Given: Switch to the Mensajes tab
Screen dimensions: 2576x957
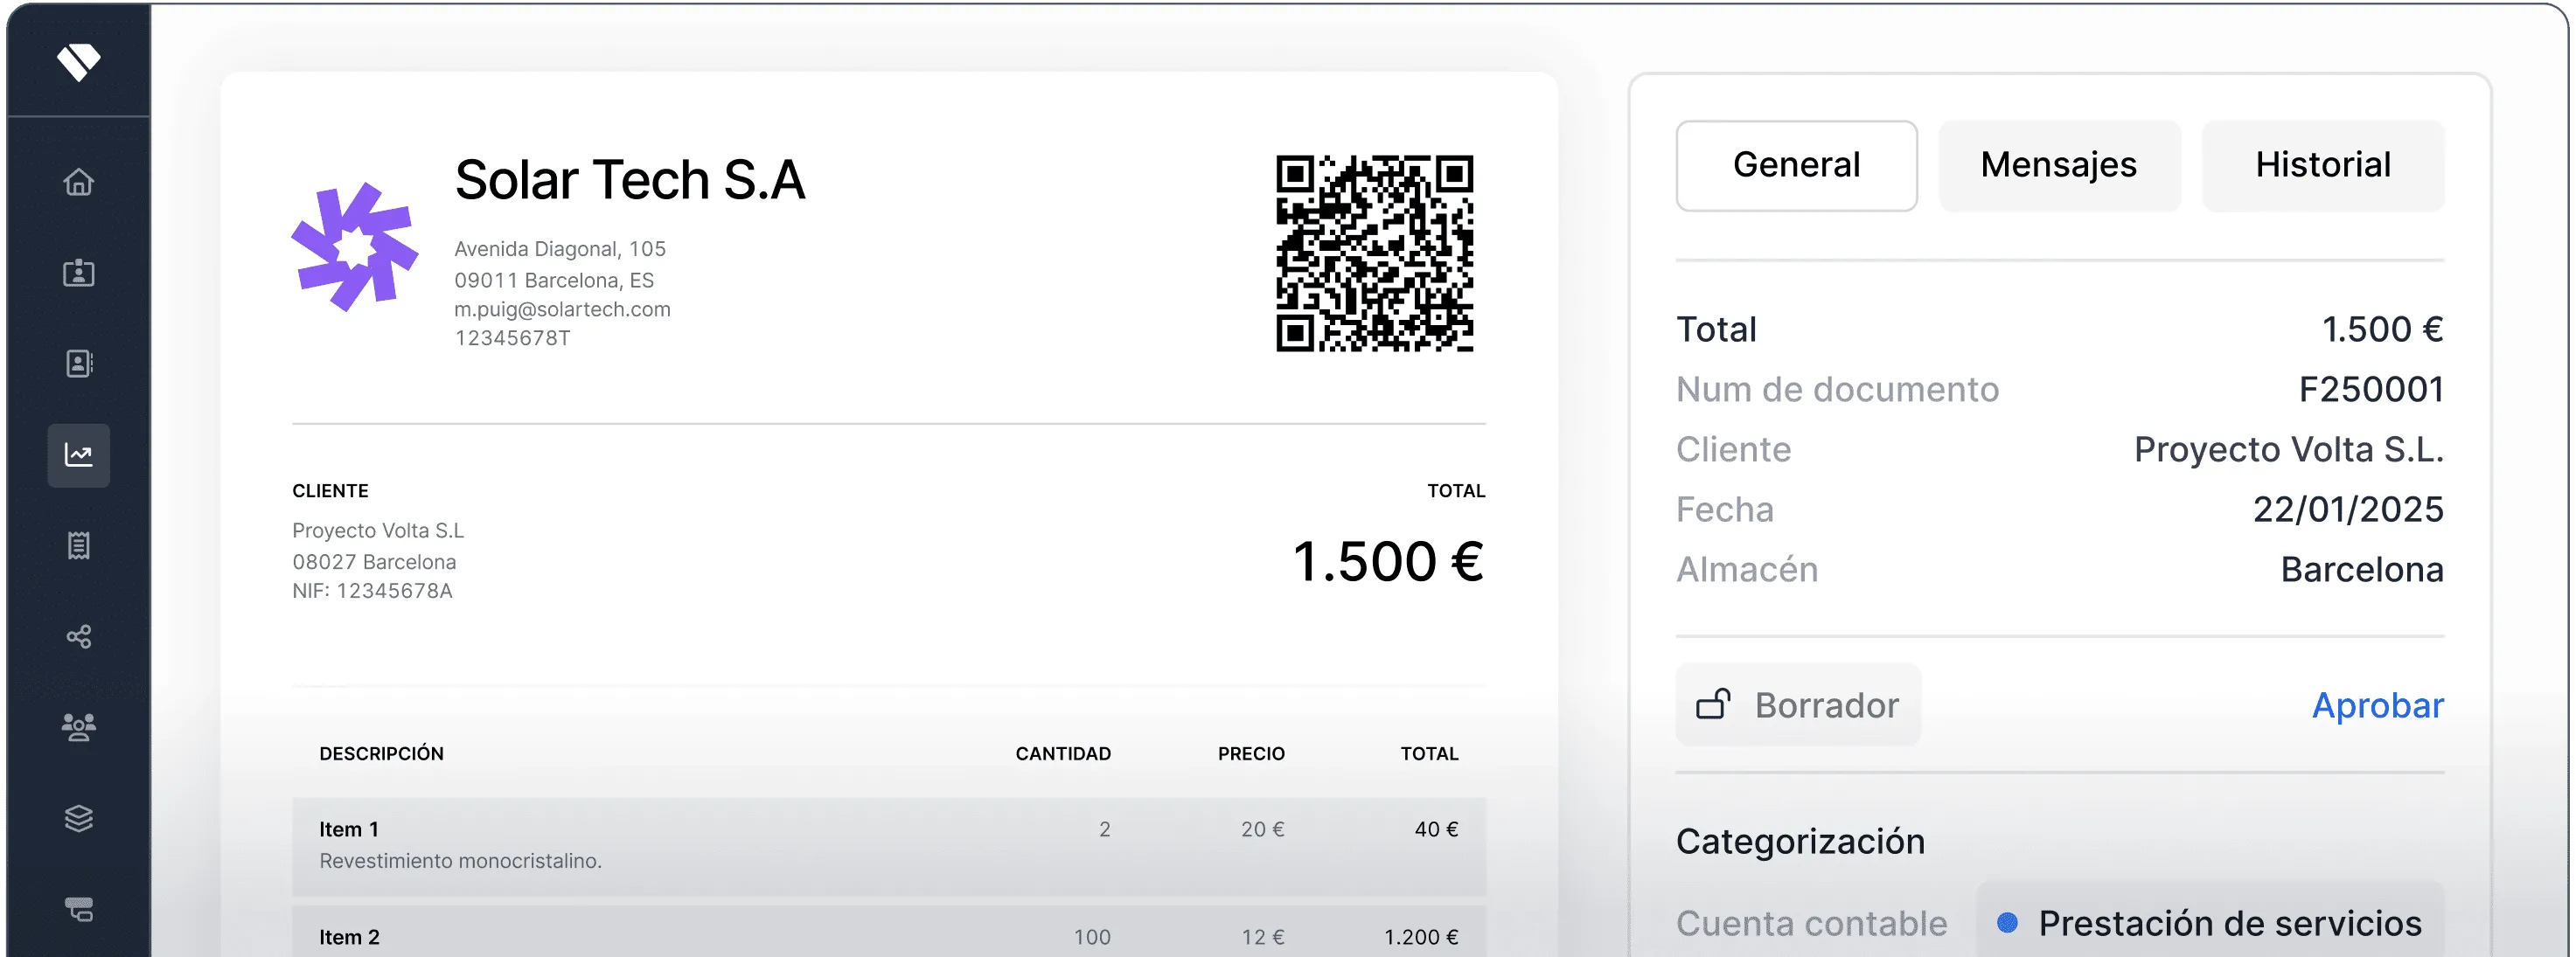Looking at the screenshot, I should click(2059, 165).
